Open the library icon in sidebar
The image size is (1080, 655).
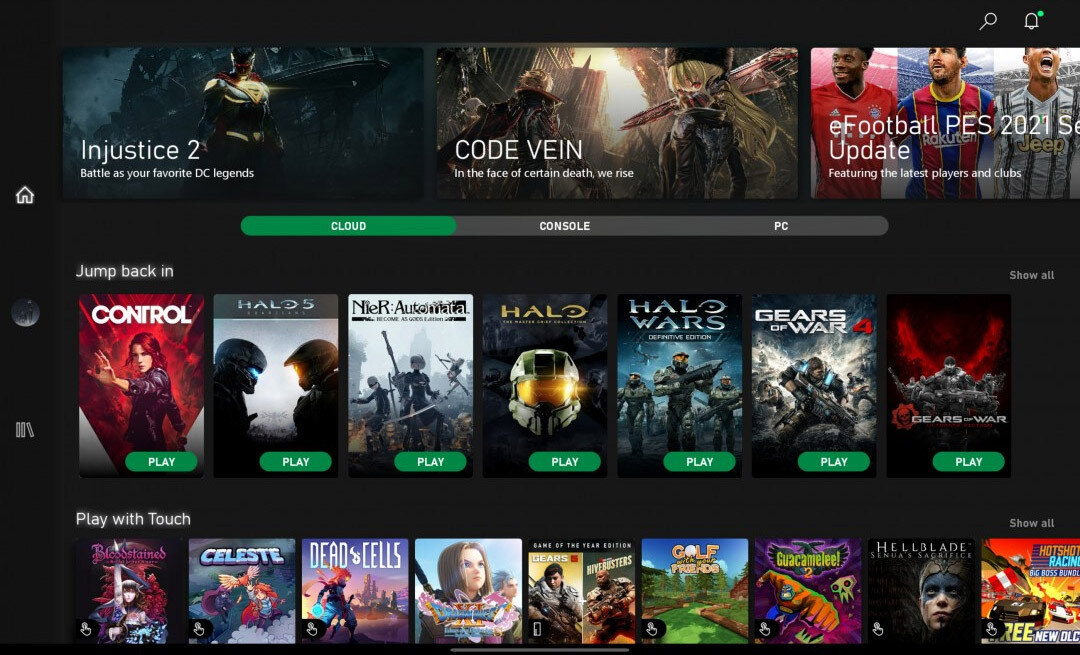(x=25, y=430)
